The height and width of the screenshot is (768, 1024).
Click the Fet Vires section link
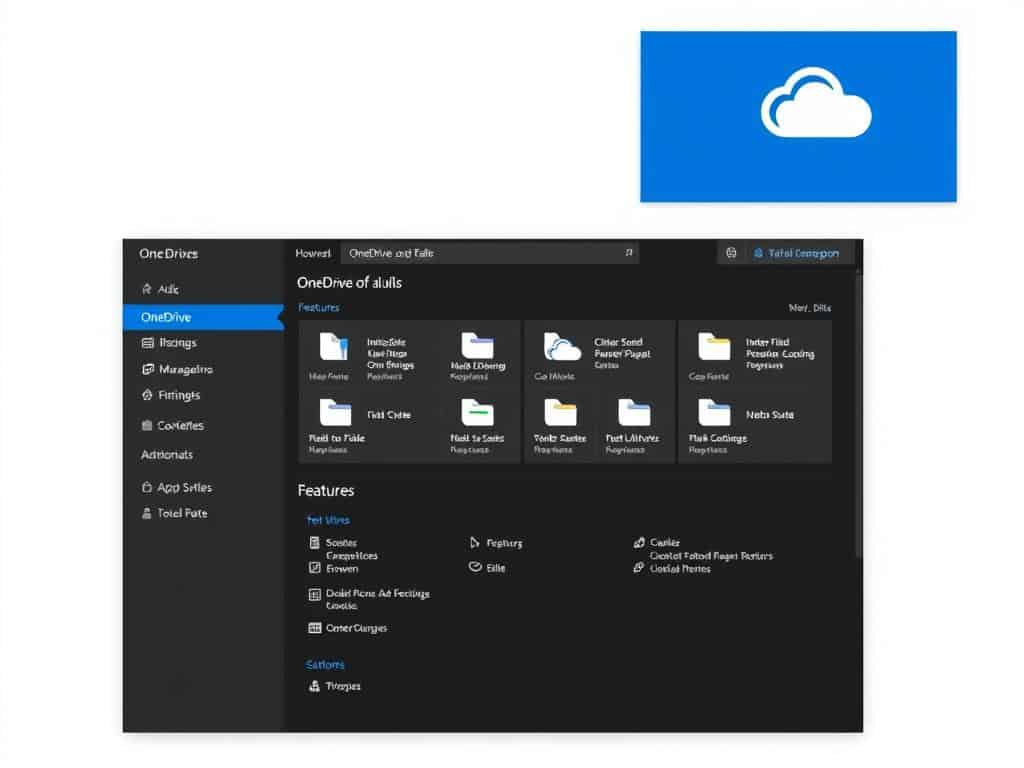point(328,520)
